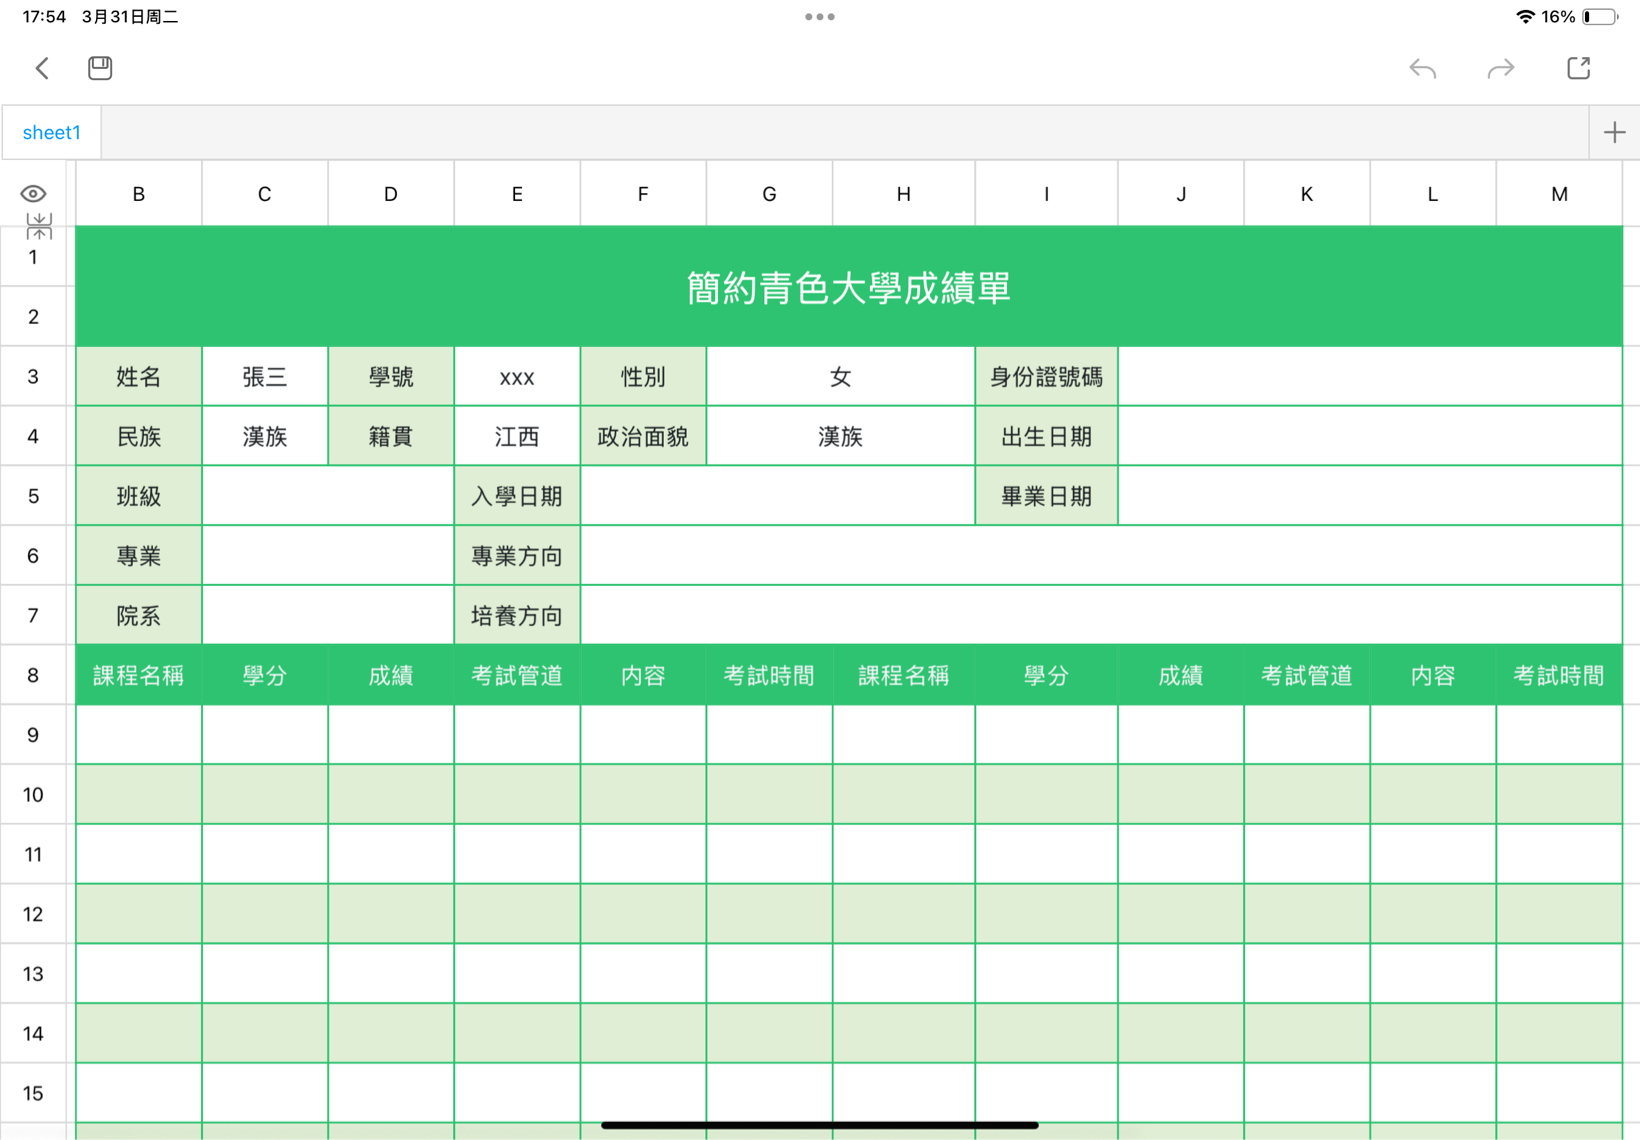Viewport: 1640px width, 1140px height.
Task: Tap empty cell B9 under 課程名稱
Action: [139, 735]
